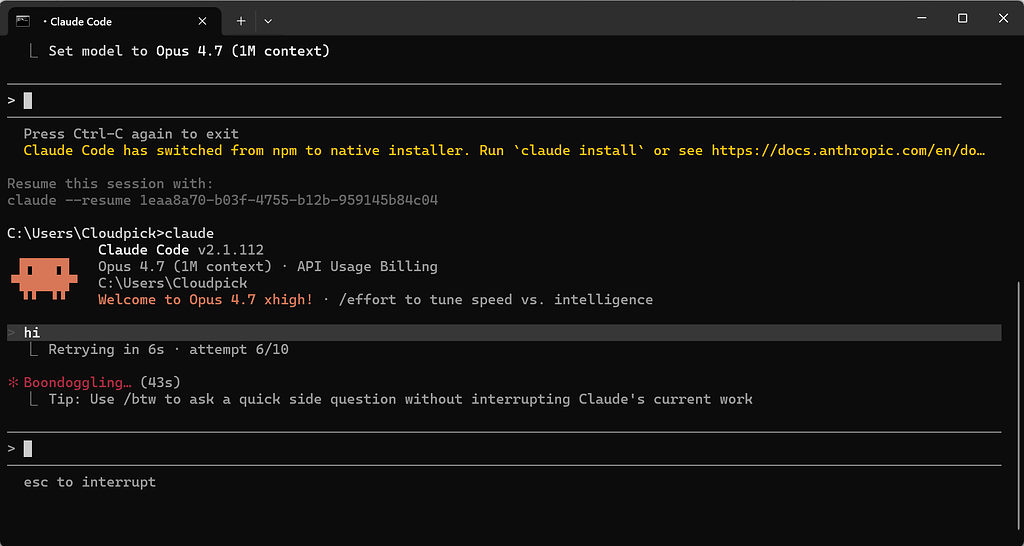Click 'Claude Code v2.1.112' version text
This screenshot has height=546, width=1024.
(x=181, y=250)
